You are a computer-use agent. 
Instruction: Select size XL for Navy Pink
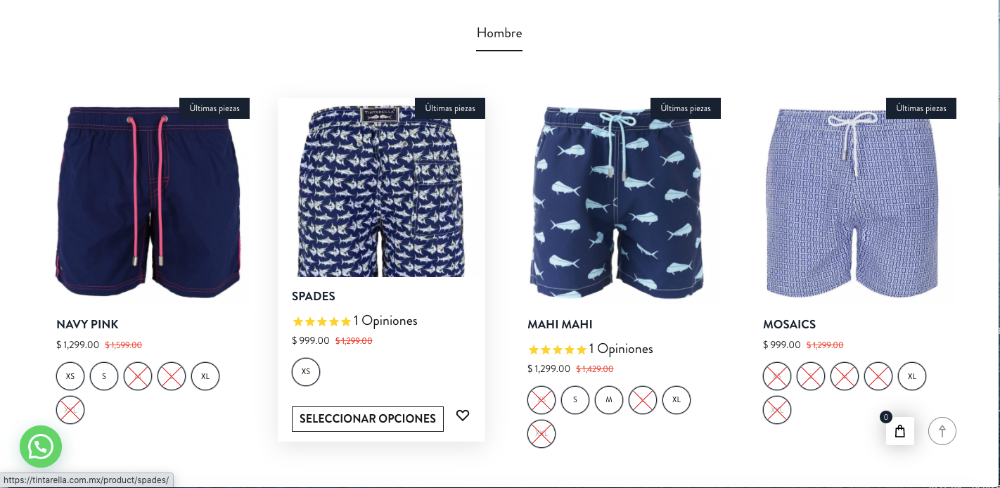[205, 376]
